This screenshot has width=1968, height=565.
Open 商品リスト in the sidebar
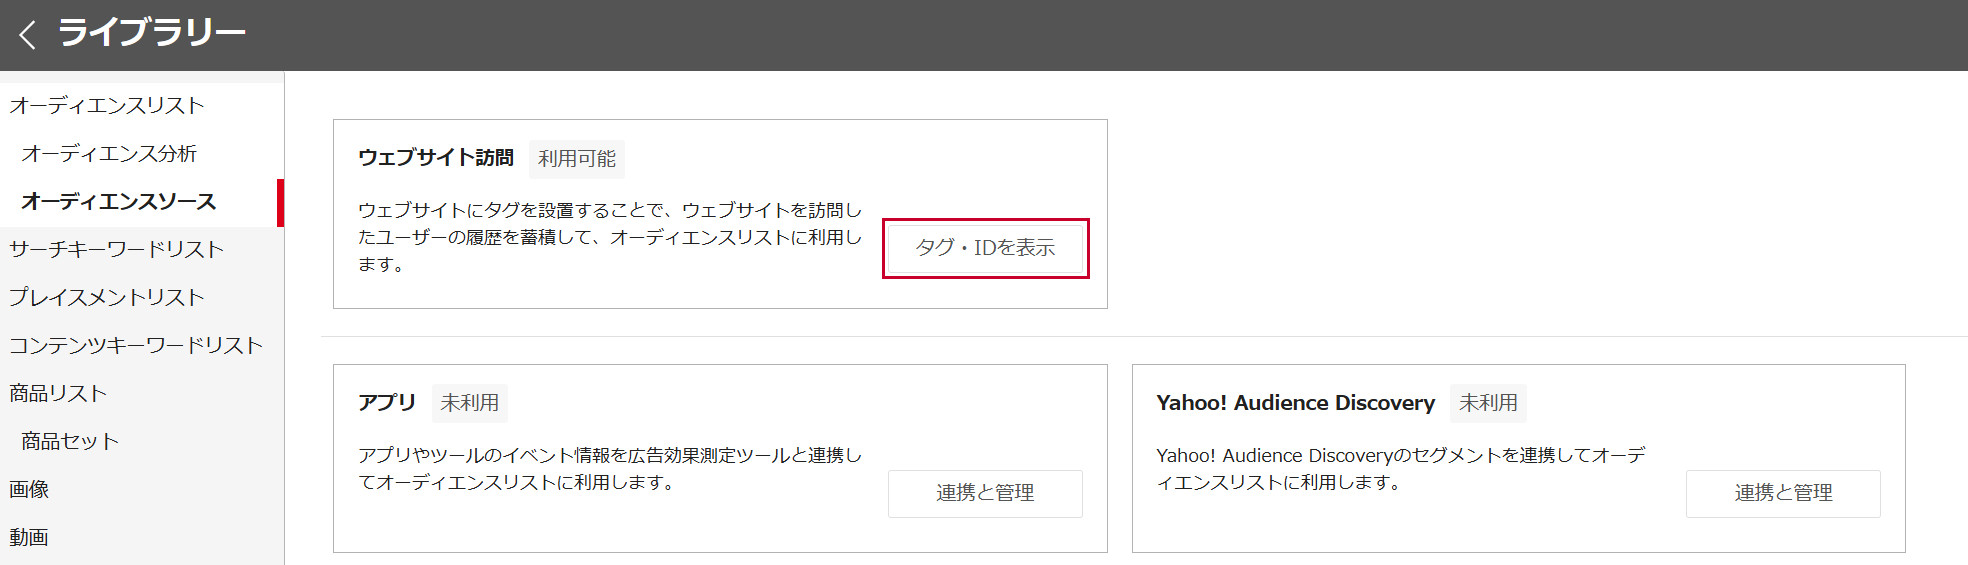coord(58,394)
